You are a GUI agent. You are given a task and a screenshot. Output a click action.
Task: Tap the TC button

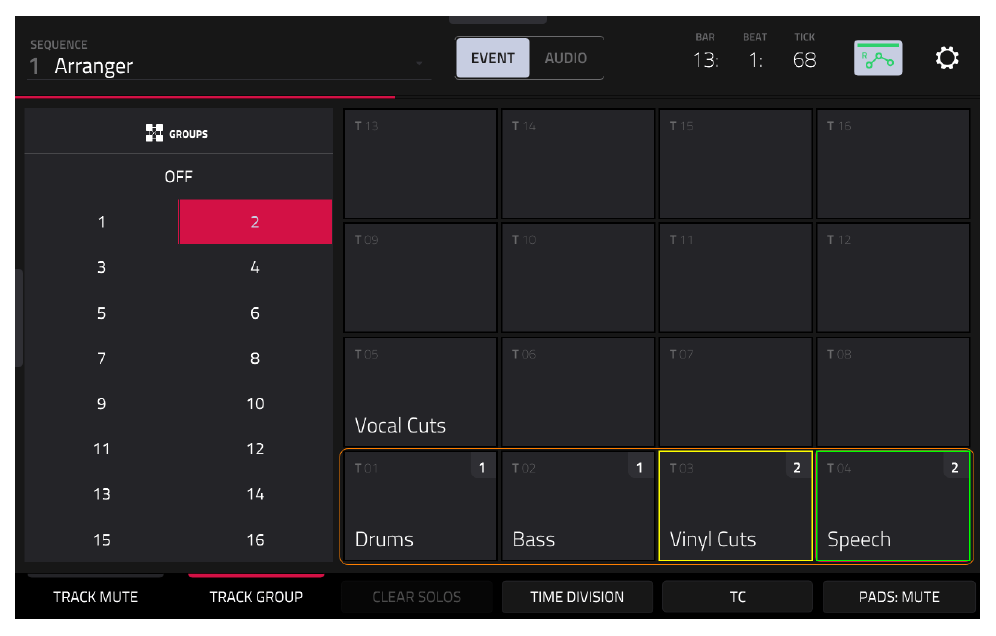[737, 597]
